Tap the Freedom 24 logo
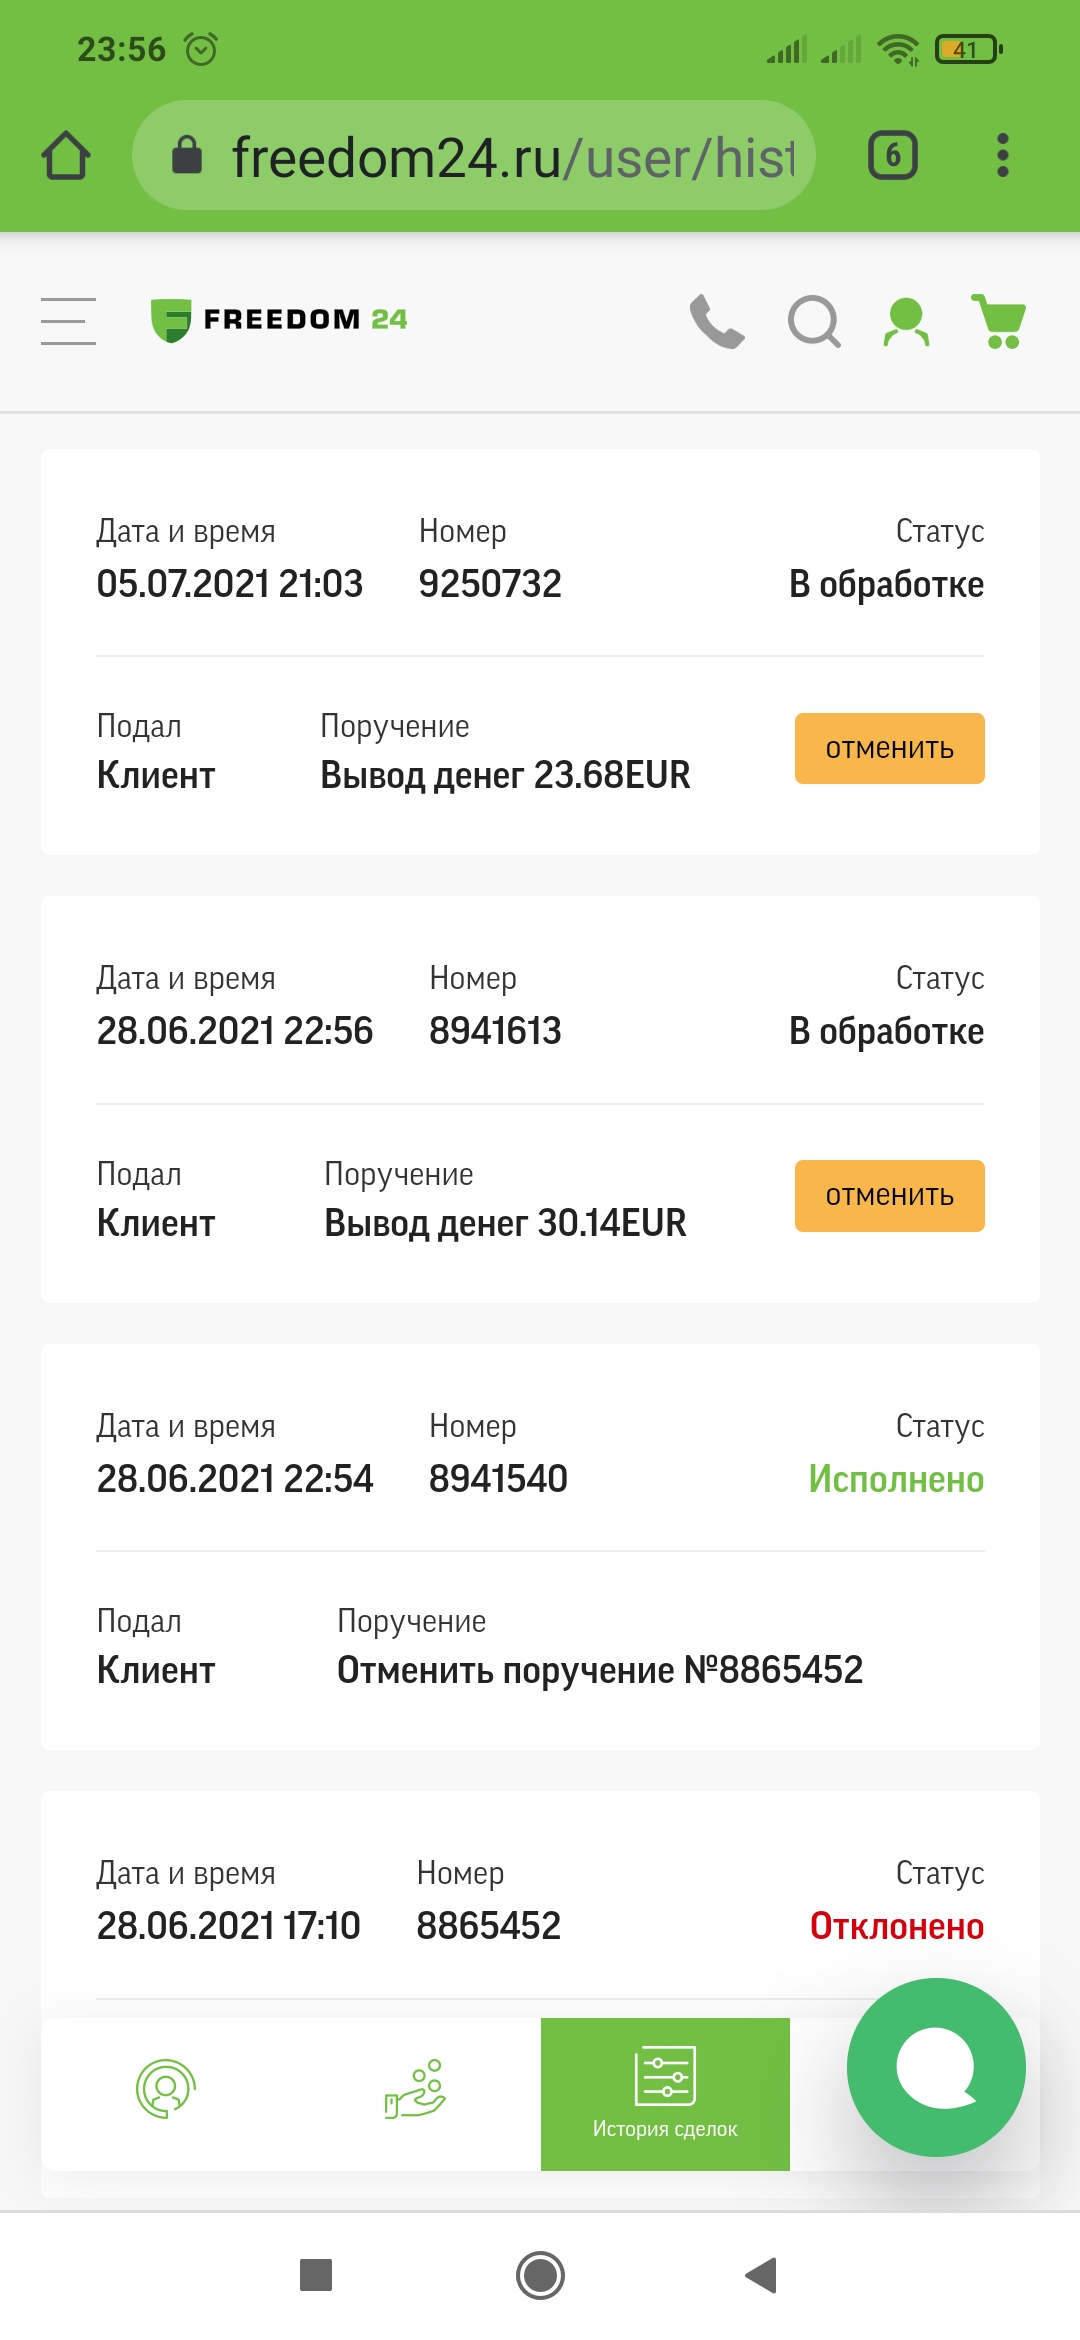The image size is (1080, 2340). tap(279, 320)
